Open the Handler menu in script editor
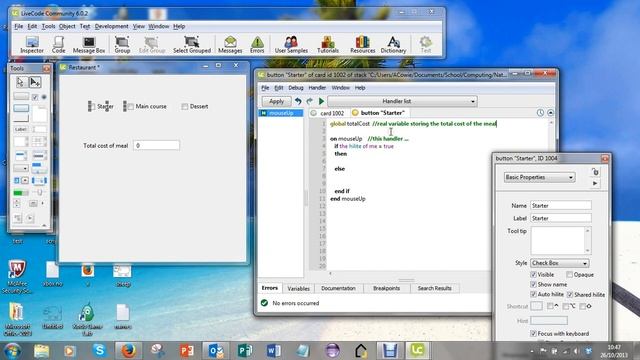This screenshot has width=640, height=360. [x=317, y=88]
